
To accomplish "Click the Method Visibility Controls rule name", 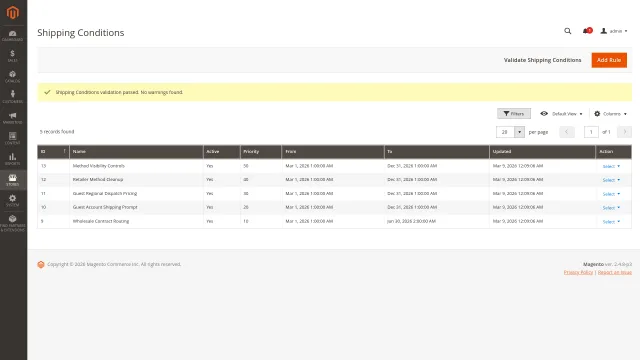I will click(x=98, y=166).
